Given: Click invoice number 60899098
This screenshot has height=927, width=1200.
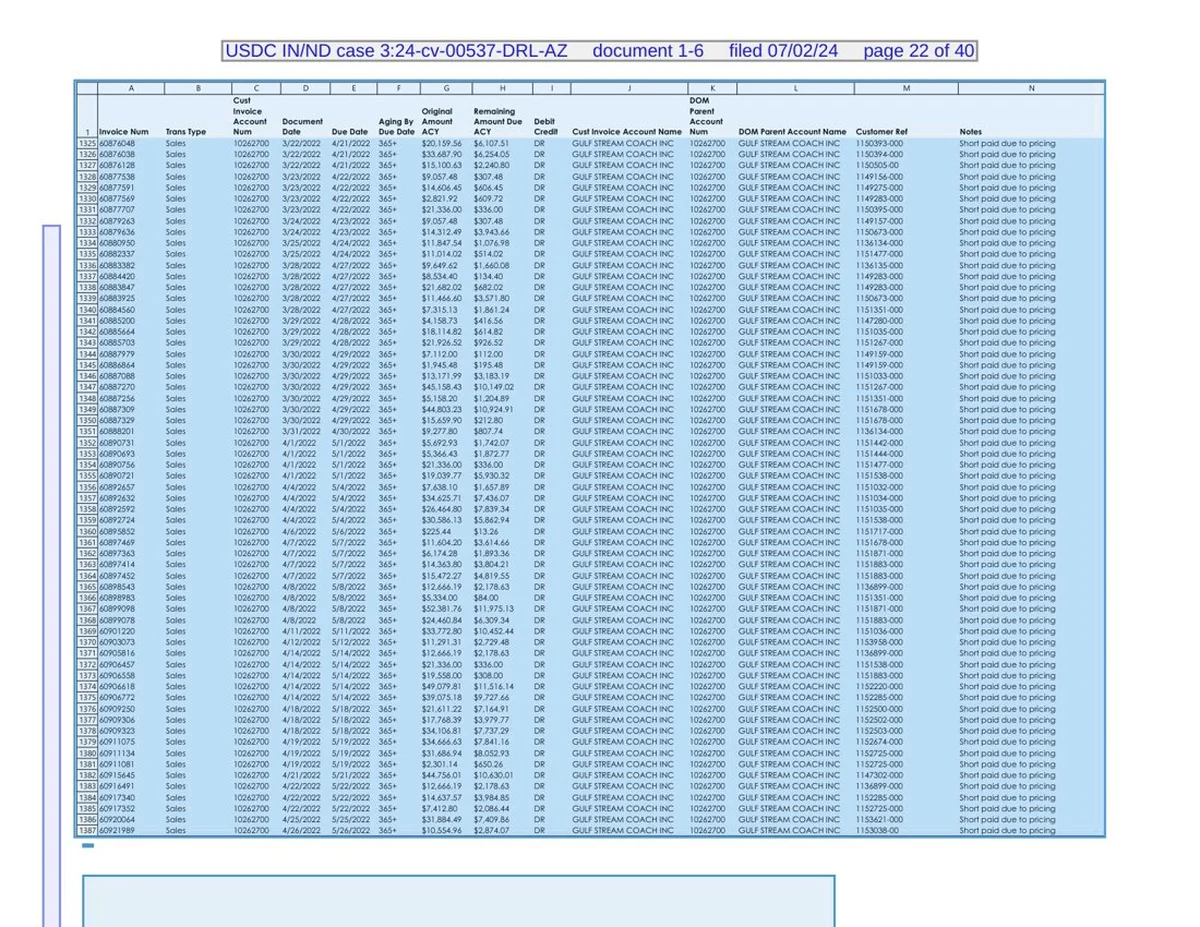Looking at the screenshot, I should (117, 609).
